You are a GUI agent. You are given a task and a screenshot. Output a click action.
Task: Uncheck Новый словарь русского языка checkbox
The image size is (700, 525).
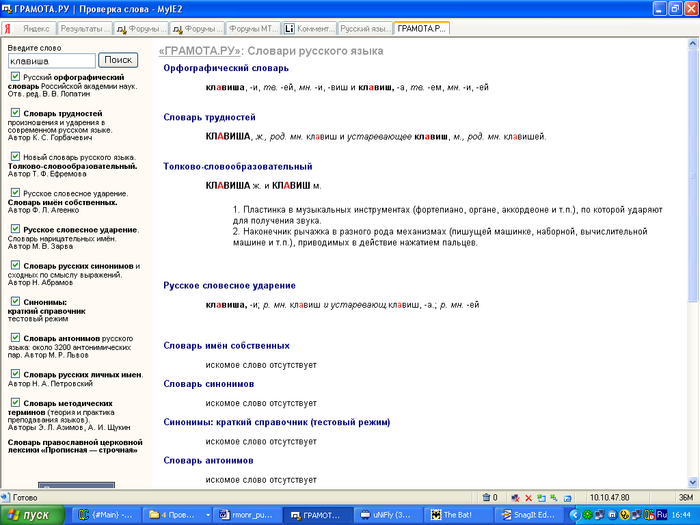(x=15, y=156)
